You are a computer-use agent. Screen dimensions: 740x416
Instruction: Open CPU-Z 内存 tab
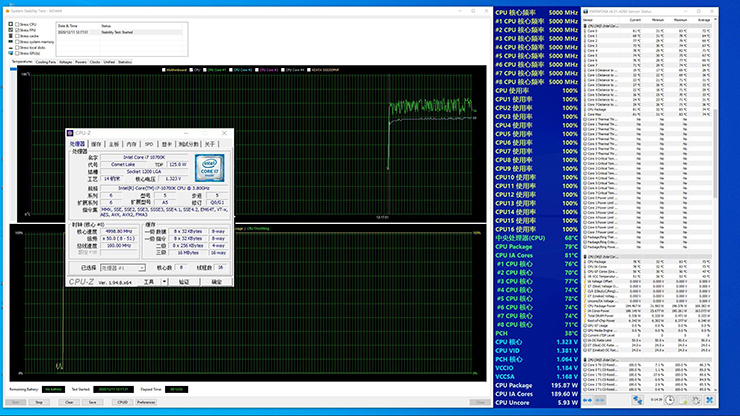131,144
